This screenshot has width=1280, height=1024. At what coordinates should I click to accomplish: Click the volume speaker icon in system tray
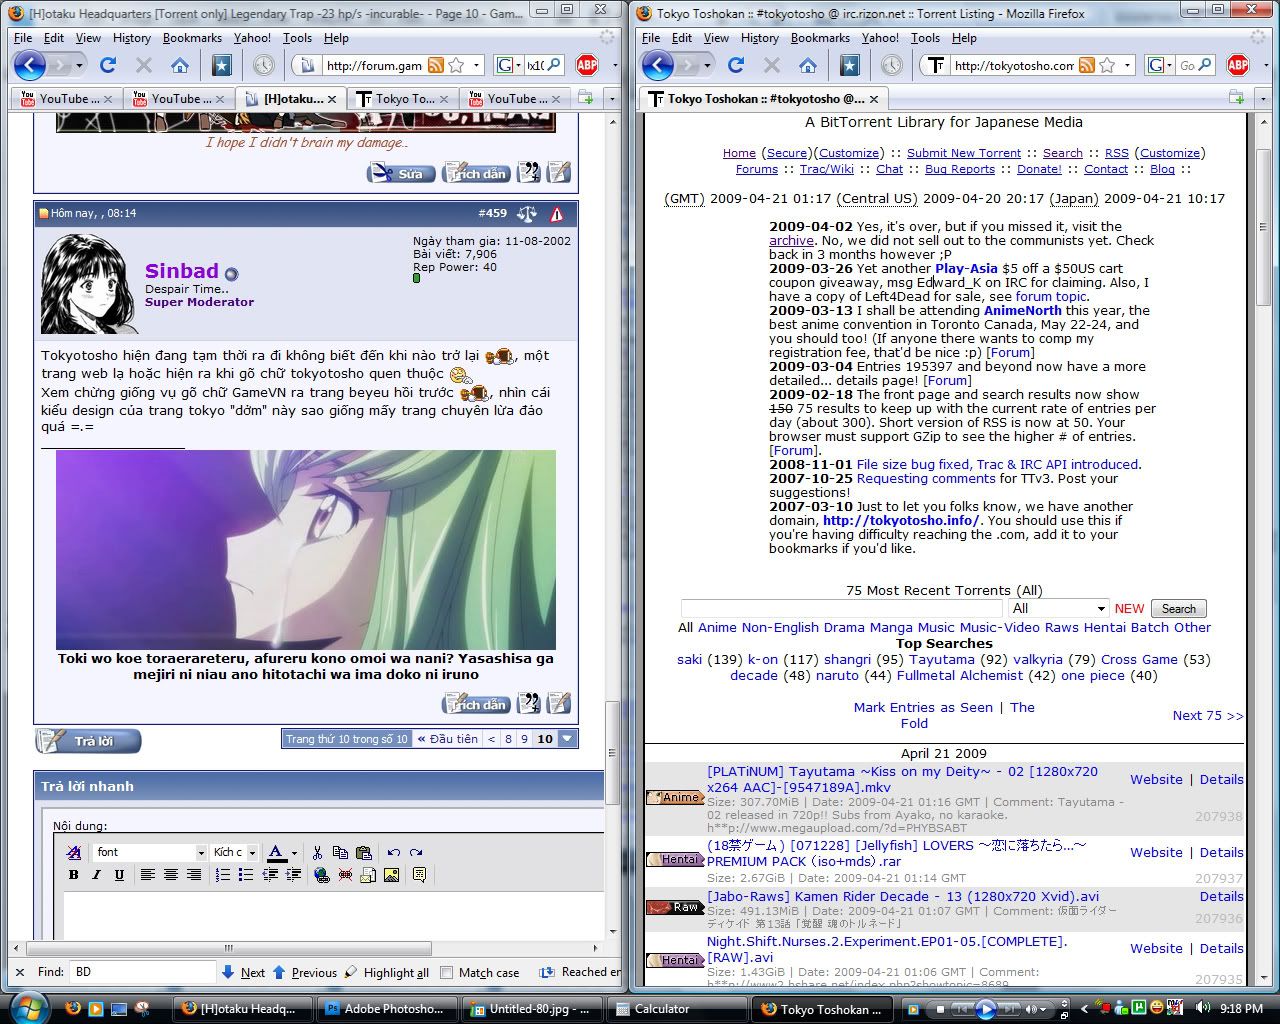coord(1203,1008)
